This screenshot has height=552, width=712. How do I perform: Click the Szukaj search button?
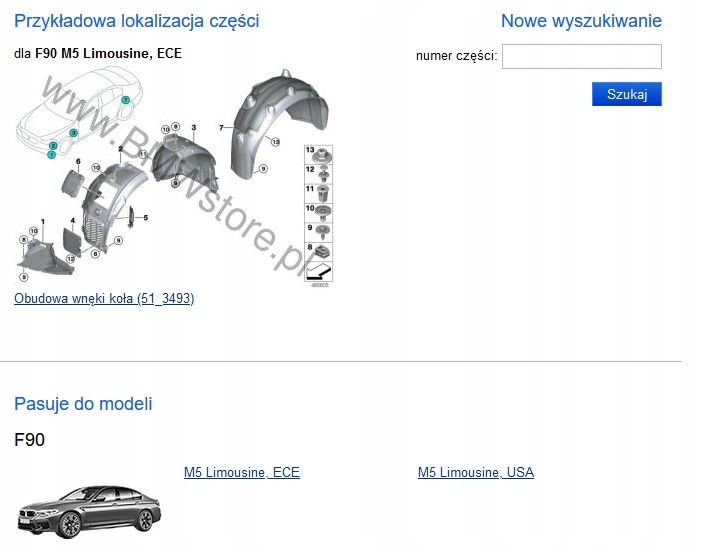click(x=627, y=94)
